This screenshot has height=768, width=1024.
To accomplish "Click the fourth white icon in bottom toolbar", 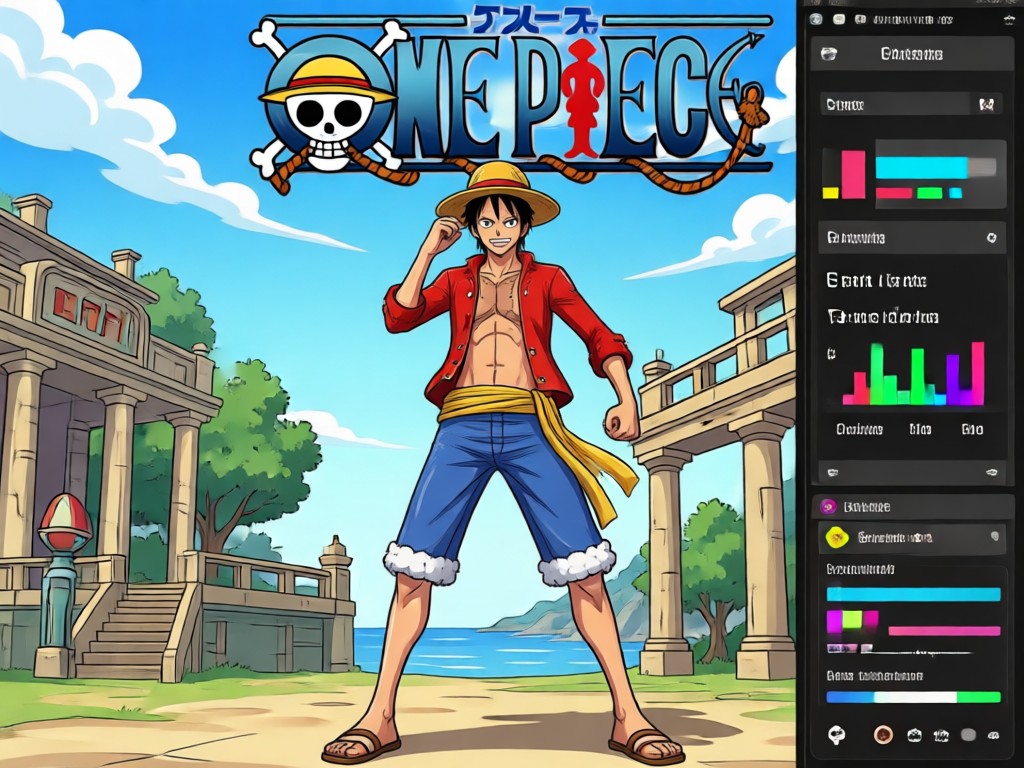I will pyautogui.click(x=941, y=736).
